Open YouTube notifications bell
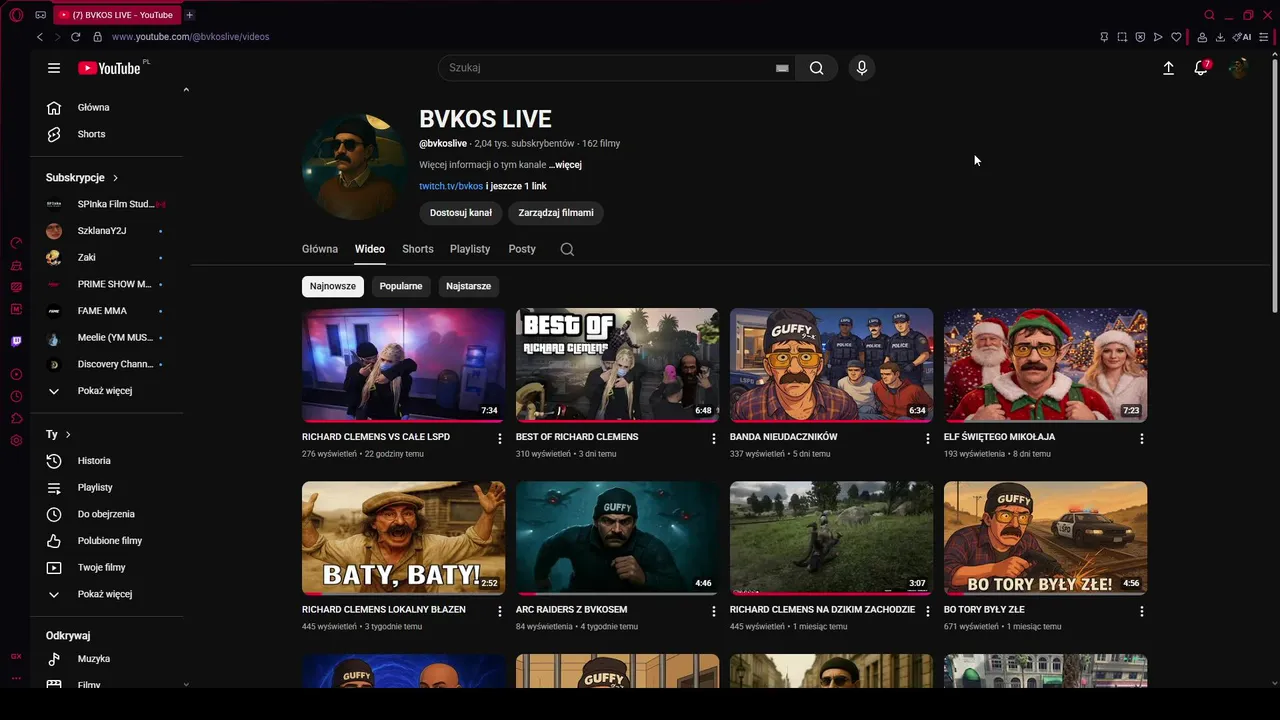1280x720 pixels. pos(1201,68)
